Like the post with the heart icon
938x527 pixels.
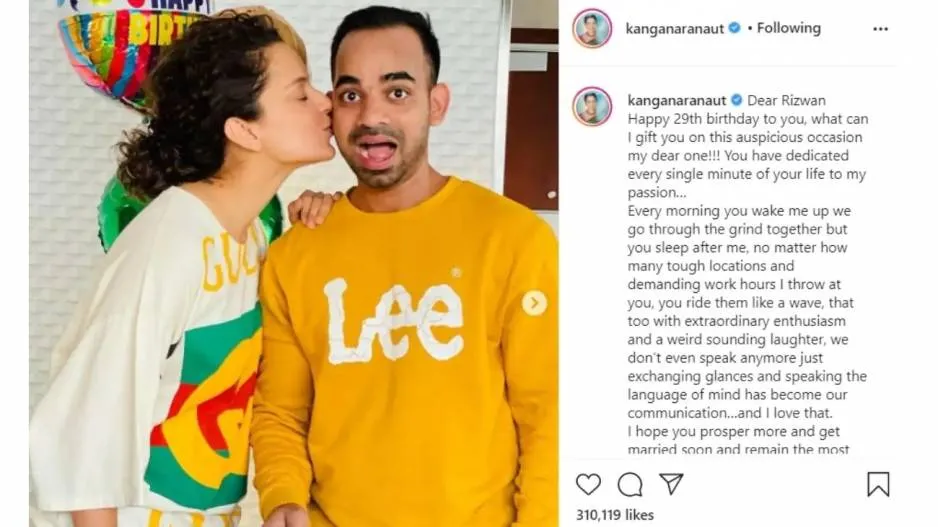coord(588,484)
